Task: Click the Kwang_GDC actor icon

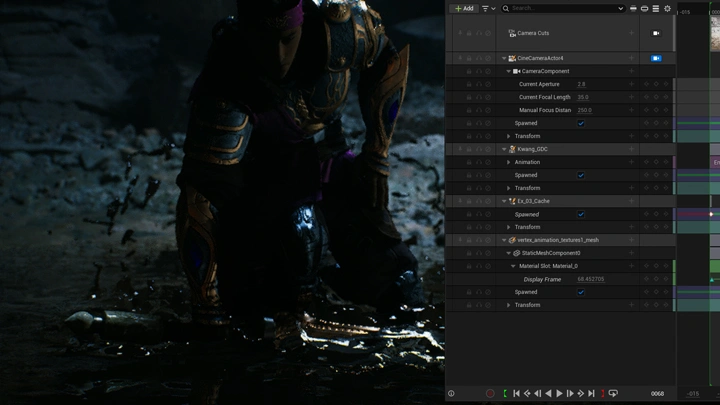Action: point(512,149)
